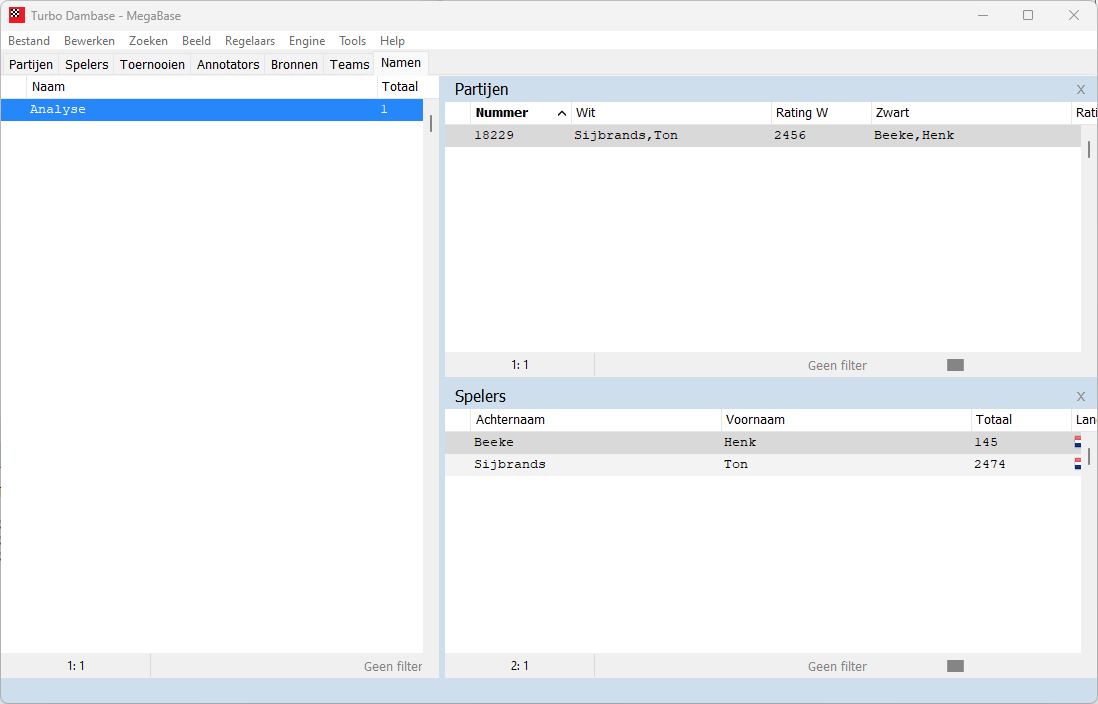Open the Engine menu
Image resolution: width=1098 pixels, height=704 pixels.
click(x=307, y=41)
